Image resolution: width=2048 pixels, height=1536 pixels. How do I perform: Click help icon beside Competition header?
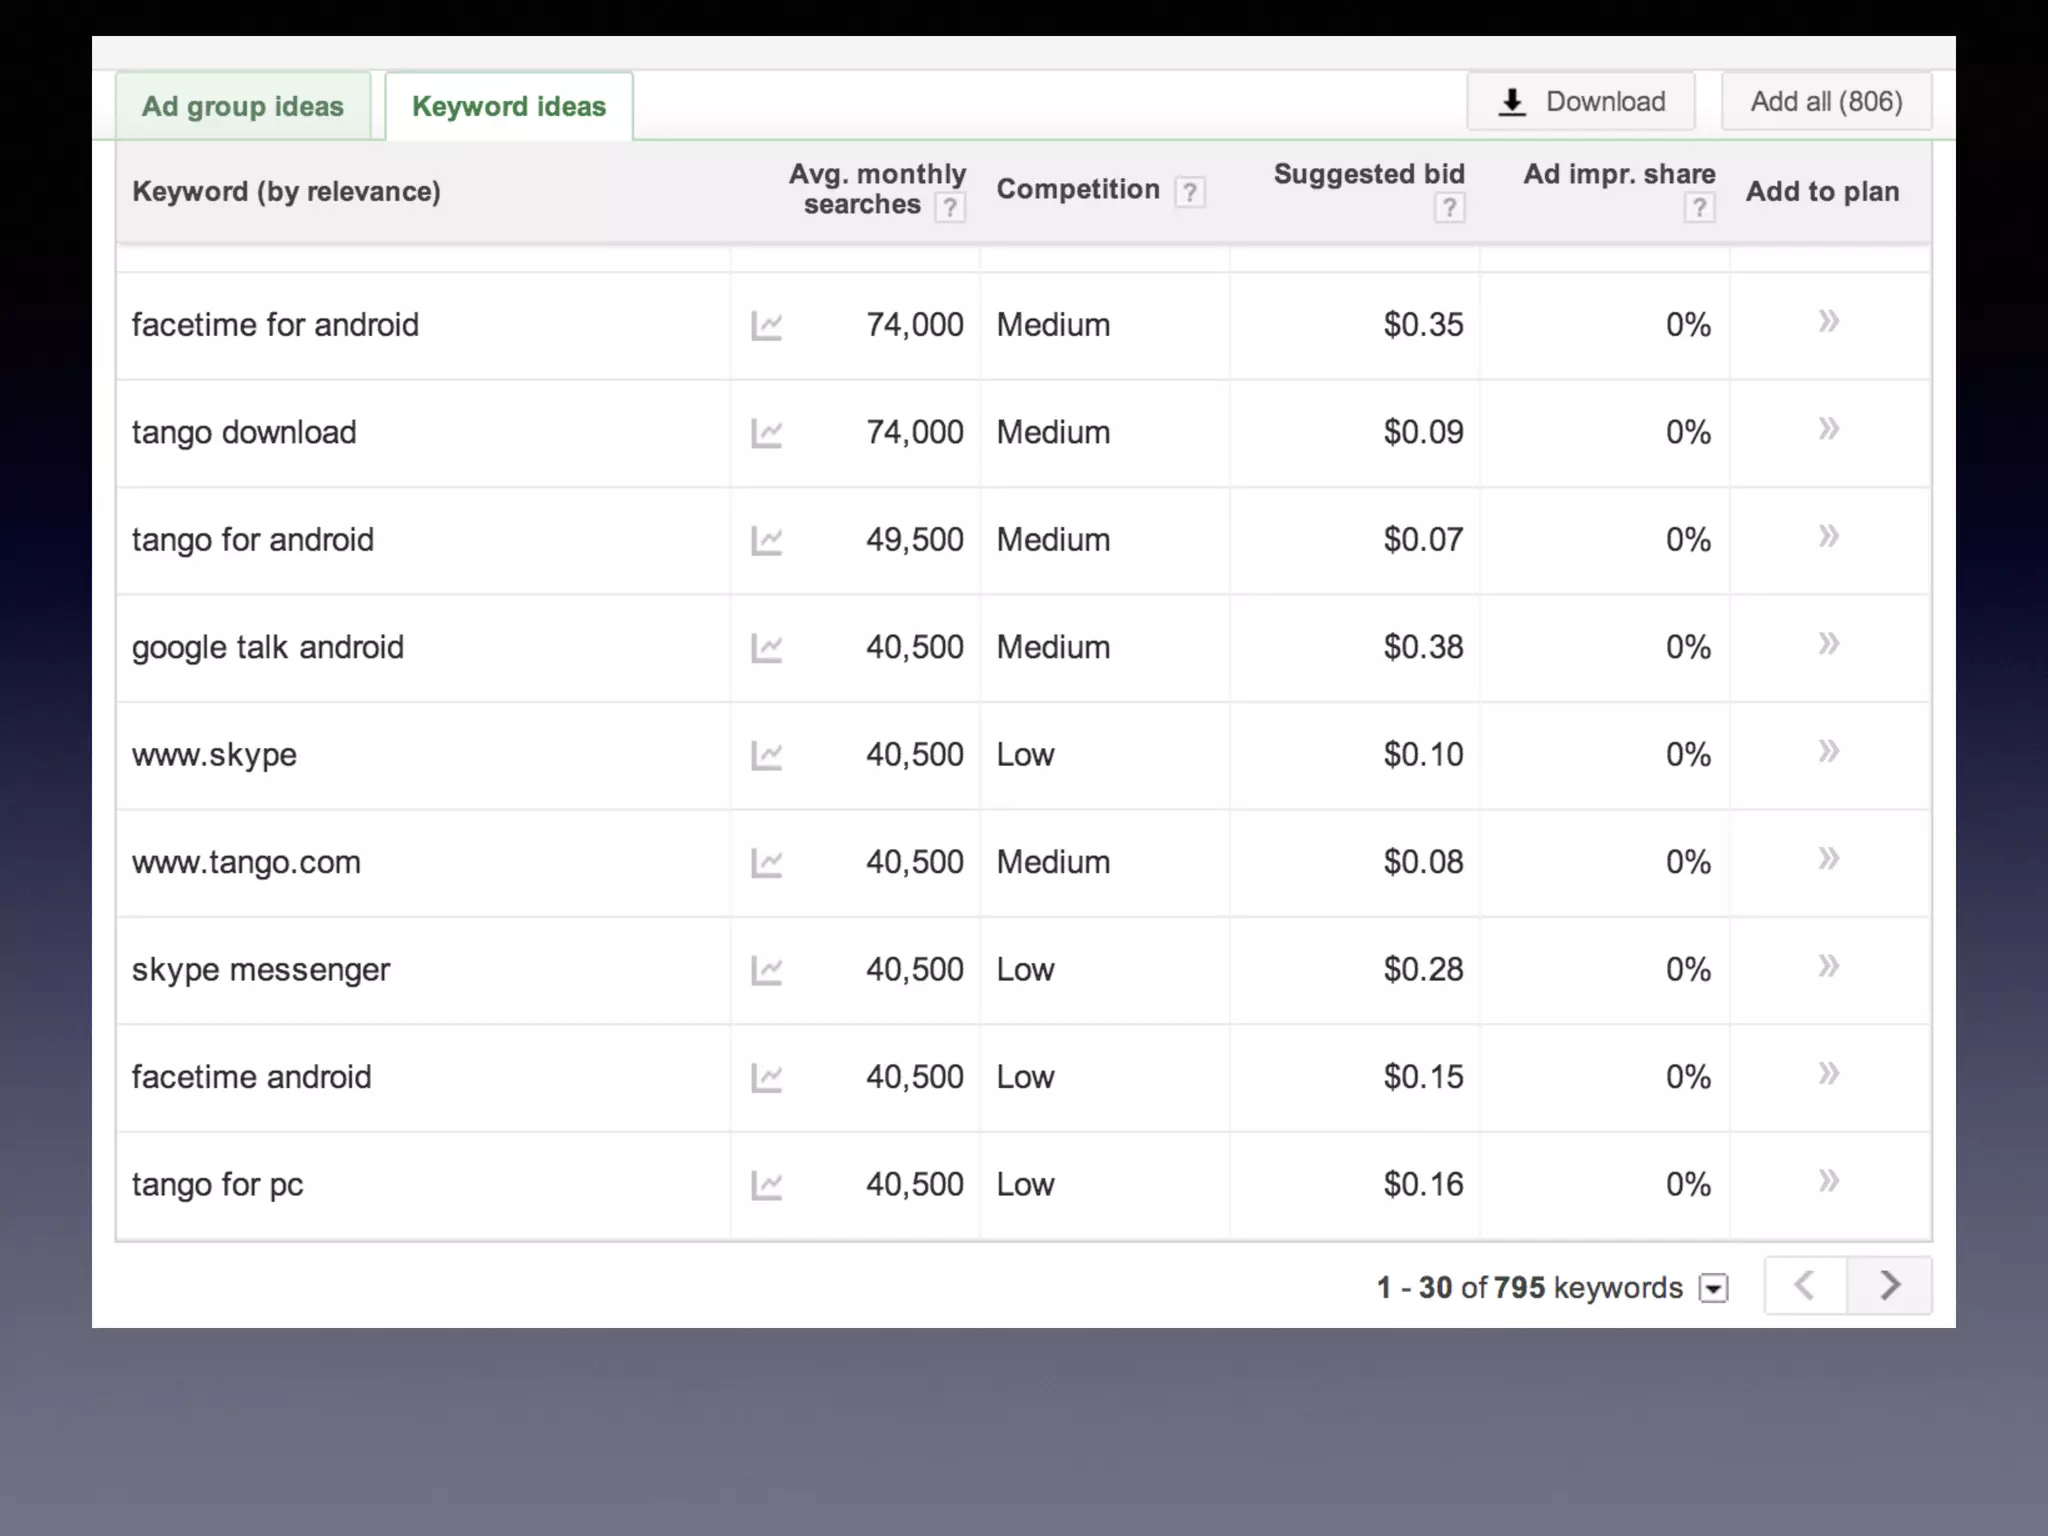point(1189,192)
